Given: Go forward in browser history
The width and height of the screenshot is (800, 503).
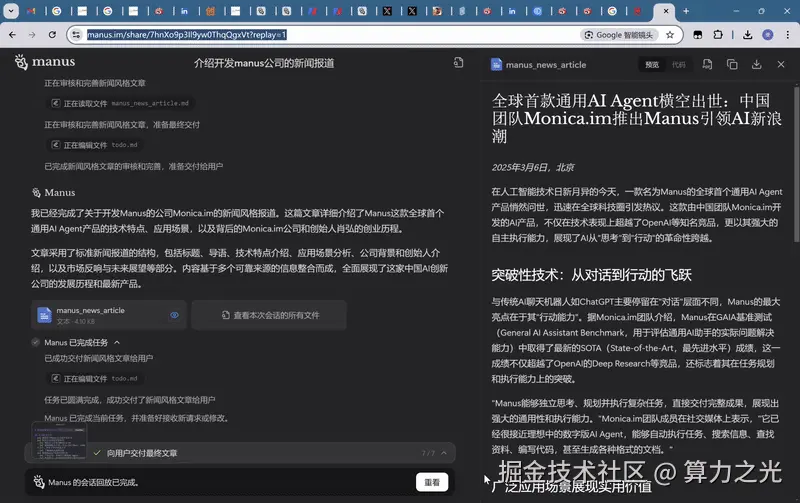Looking at the screenshot, I should 32,35.
